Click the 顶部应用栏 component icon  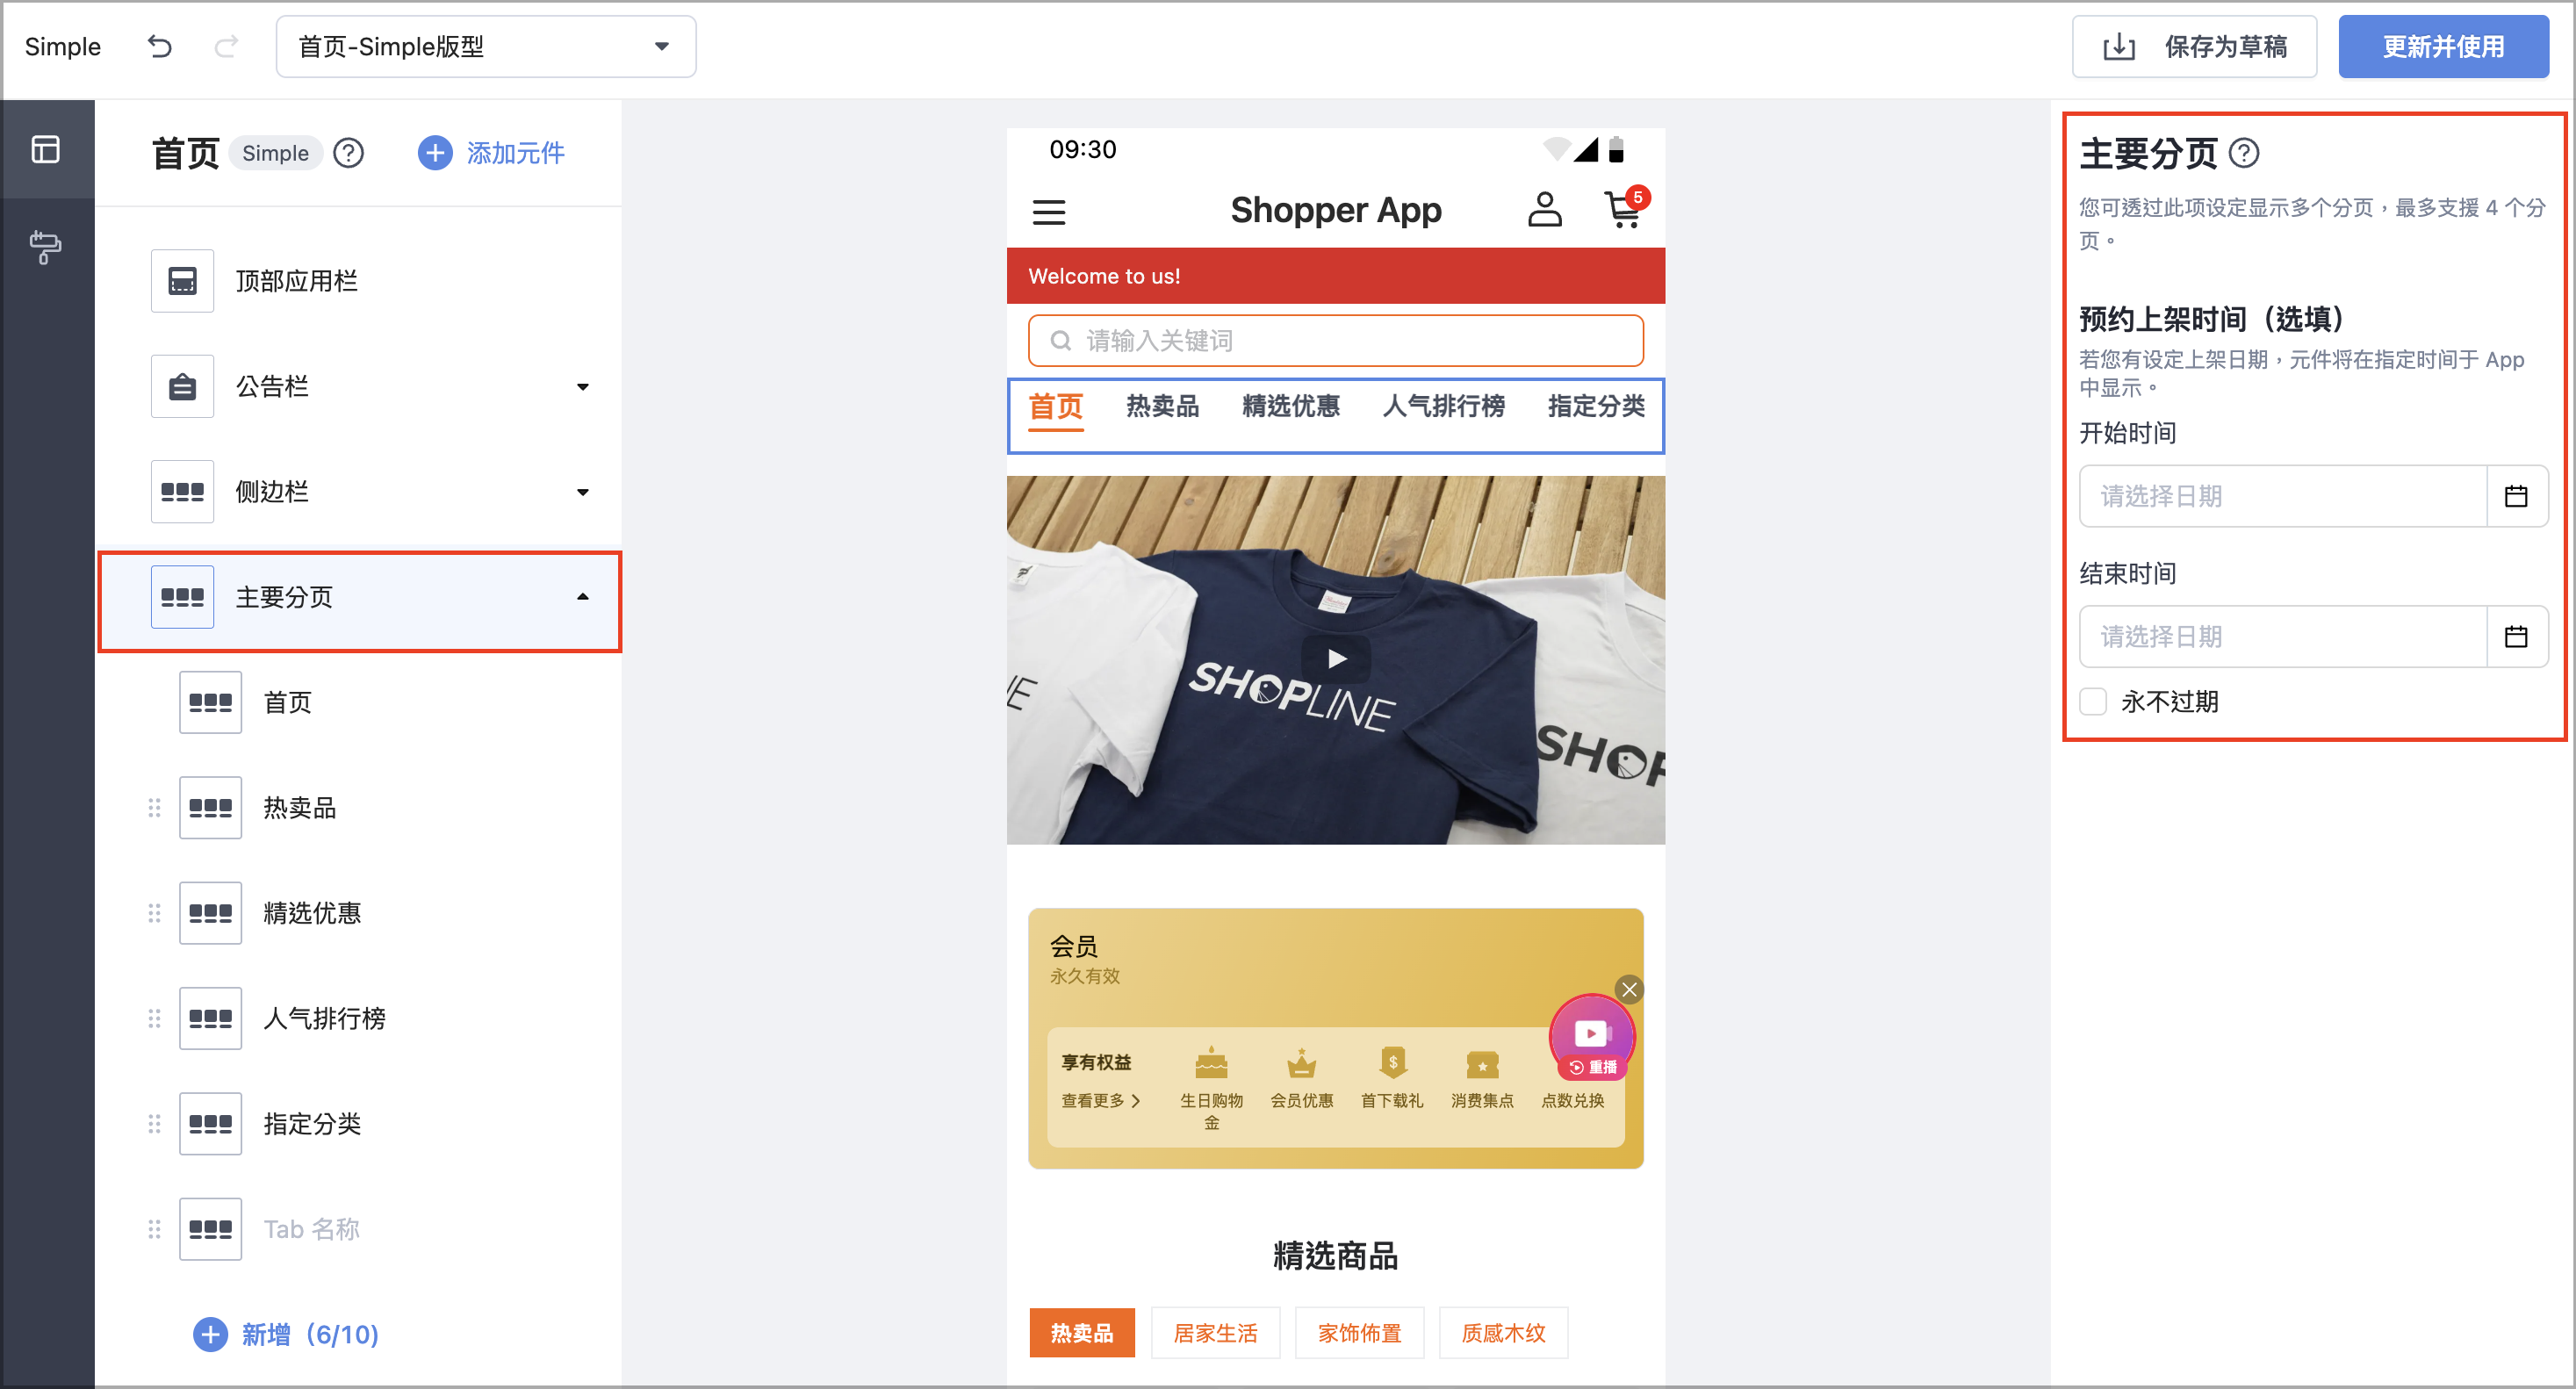(182, 281)
